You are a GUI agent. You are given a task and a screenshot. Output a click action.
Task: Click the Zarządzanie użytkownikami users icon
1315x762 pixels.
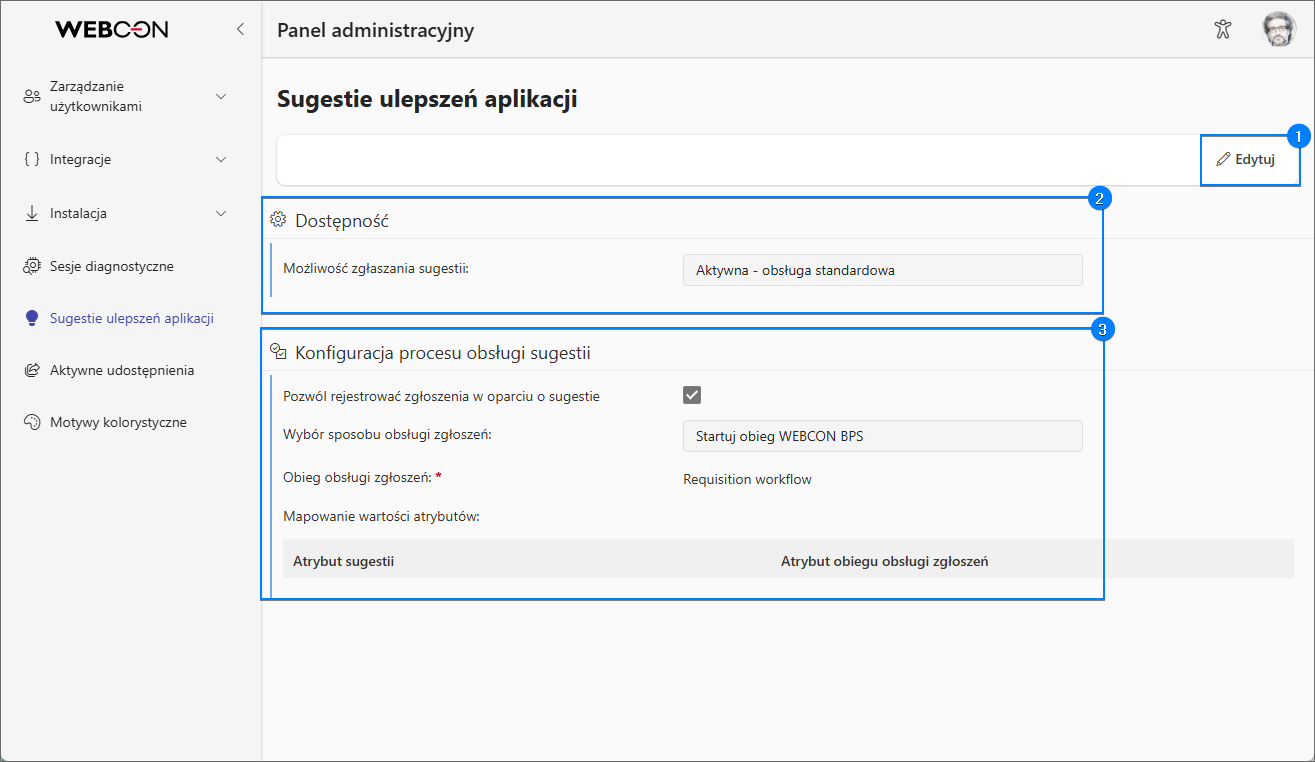[x=32, y=96]
